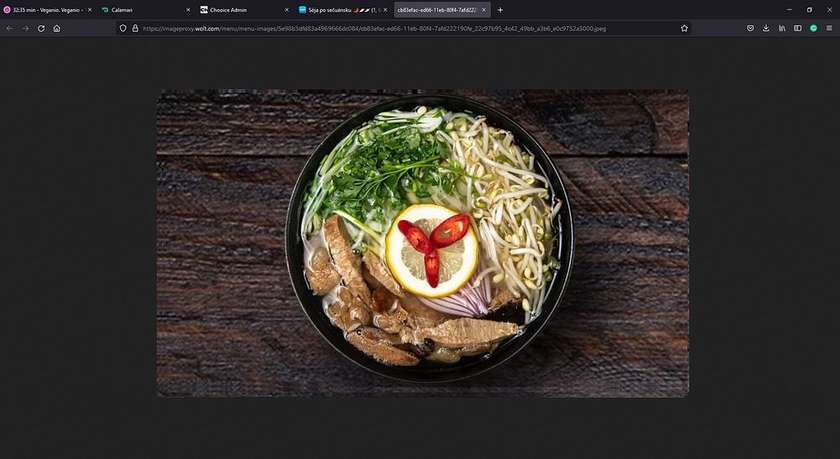Close the Chooice Admin tab
The width and height of the screenshot is (840, 459).
click(x=286, y=10)
